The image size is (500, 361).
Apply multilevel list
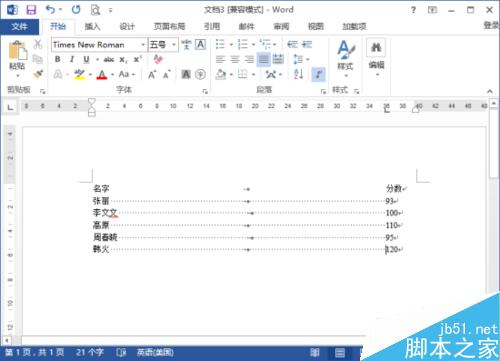[266, 44]
